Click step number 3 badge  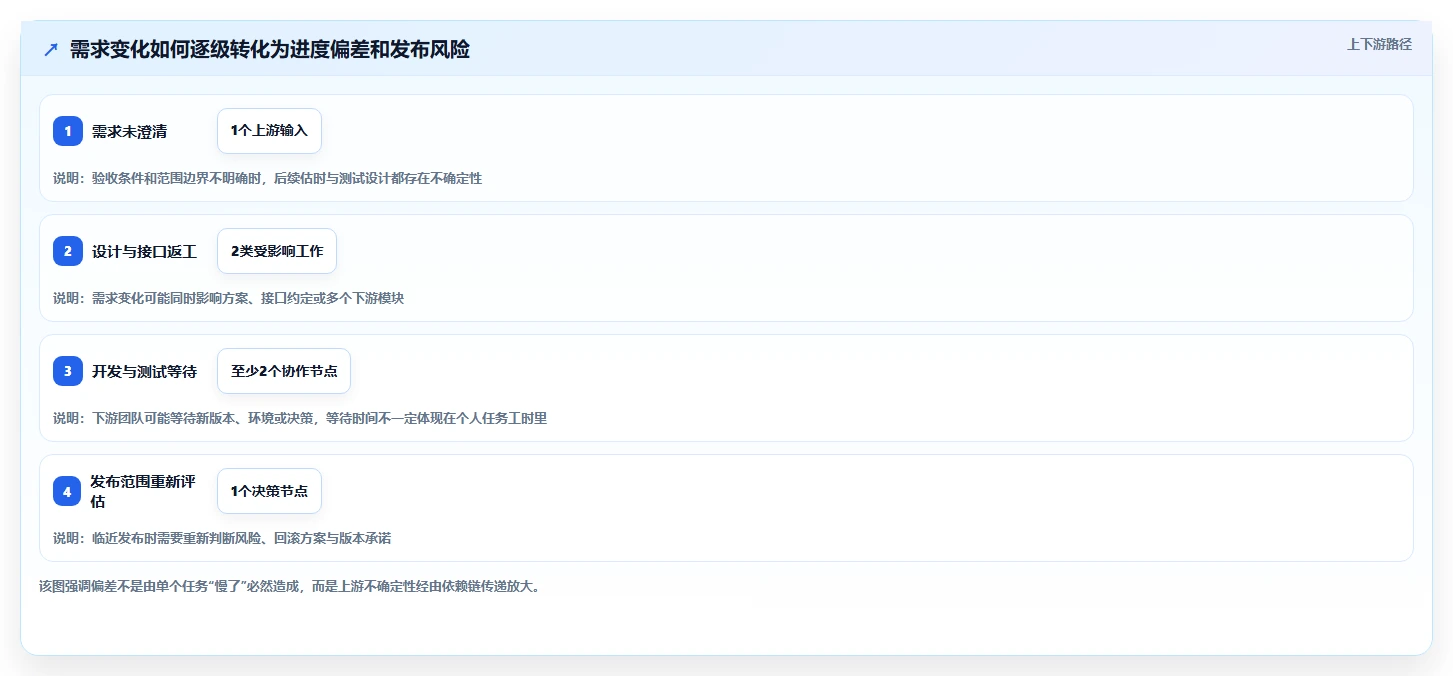[x=68, y=371]
